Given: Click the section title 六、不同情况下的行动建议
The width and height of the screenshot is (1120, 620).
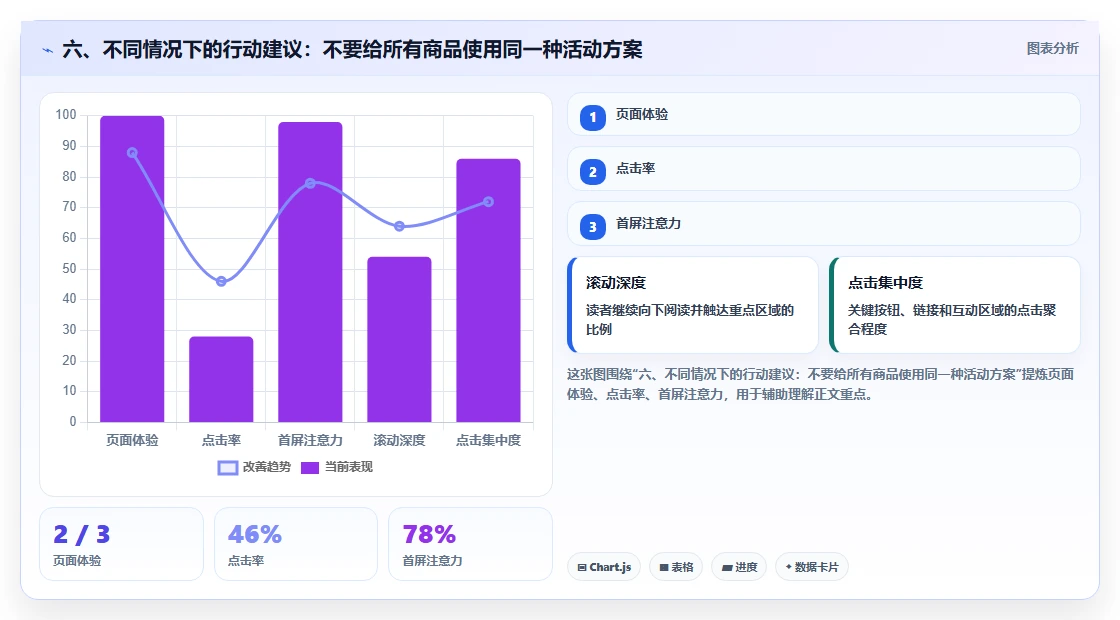Looking at the screenshot, I should point(352,50).
